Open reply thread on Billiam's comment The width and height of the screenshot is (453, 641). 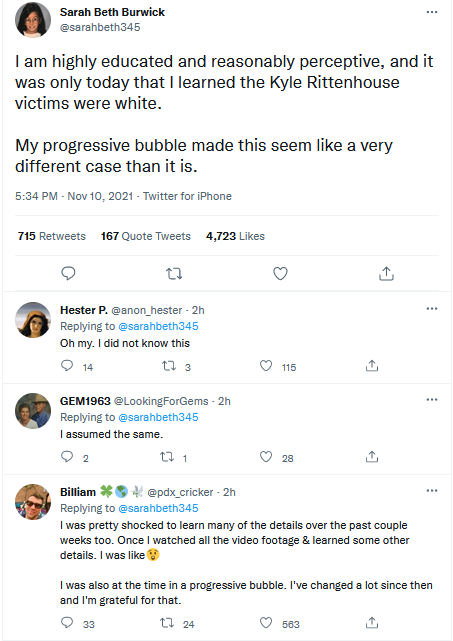67,623
